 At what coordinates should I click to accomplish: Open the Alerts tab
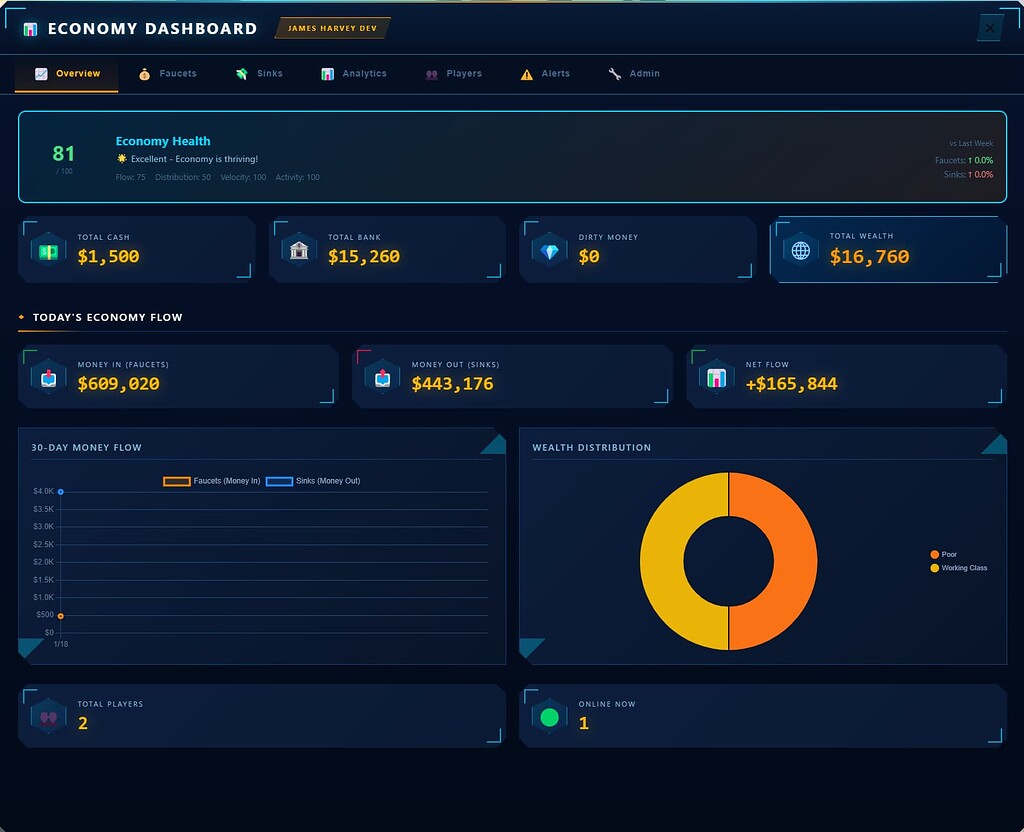[x=545, y=74]
